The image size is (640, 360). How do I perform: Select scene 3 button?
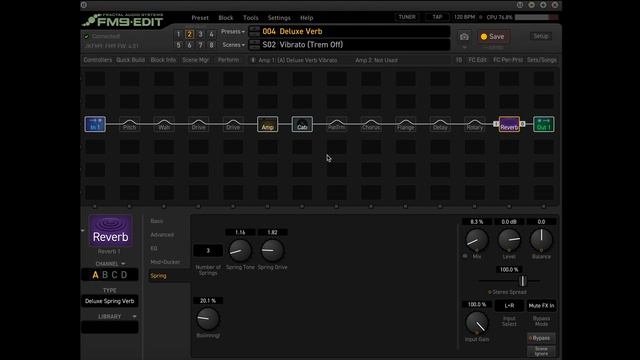coord(200,34)
